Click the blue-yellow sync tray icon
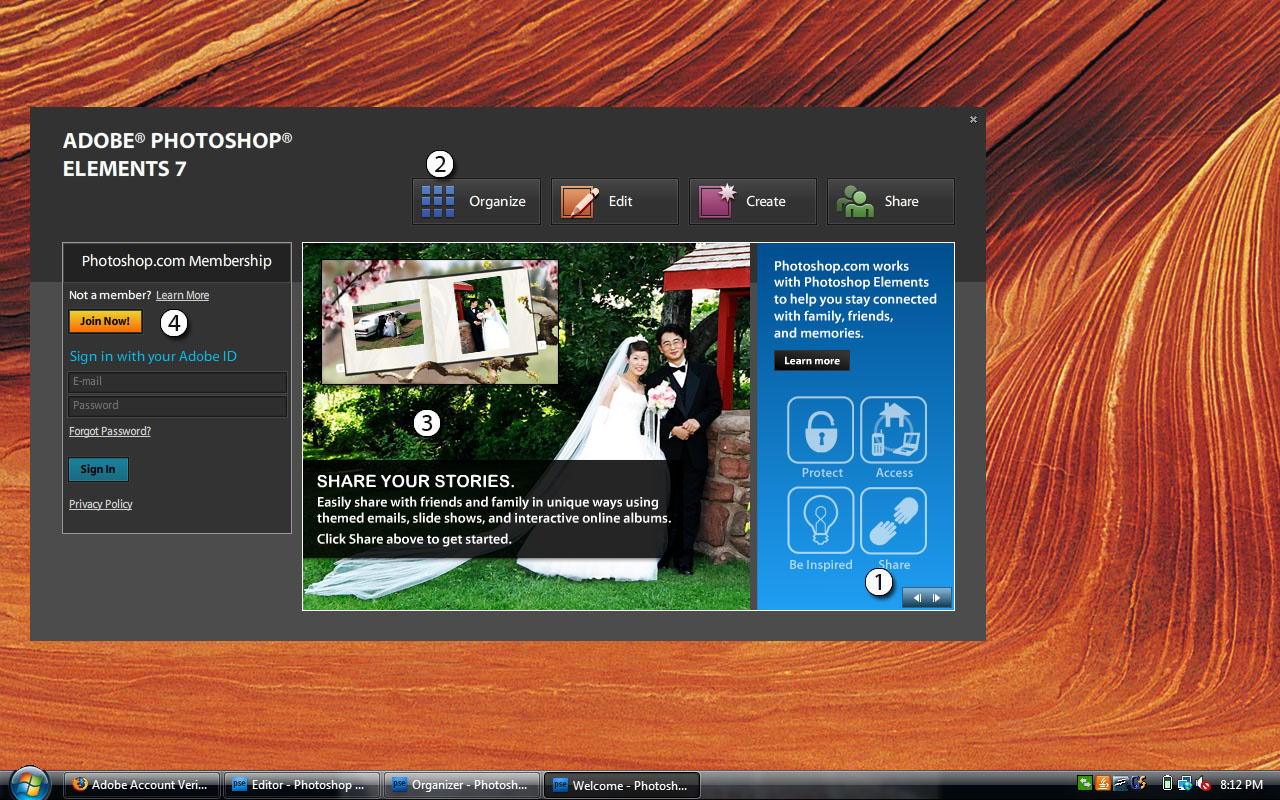1280x800 pixels. point(1138,783)
